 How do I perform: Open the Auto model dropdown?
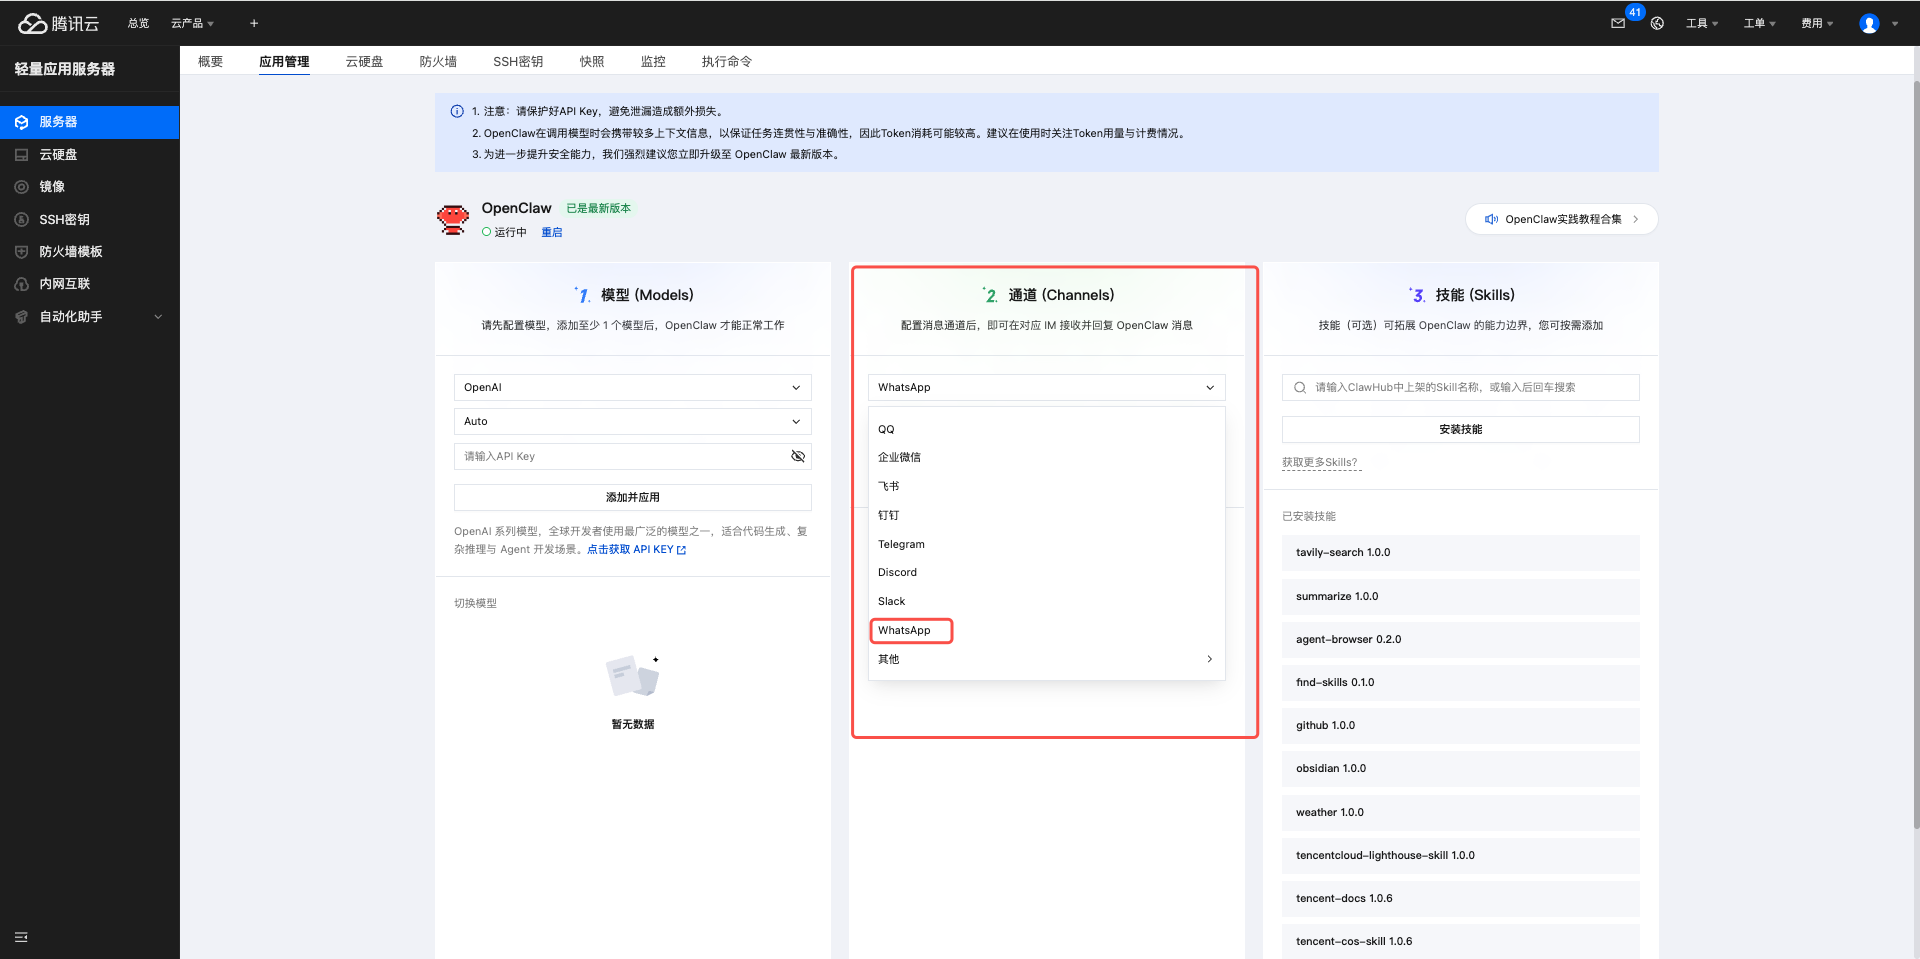(632, 422)
